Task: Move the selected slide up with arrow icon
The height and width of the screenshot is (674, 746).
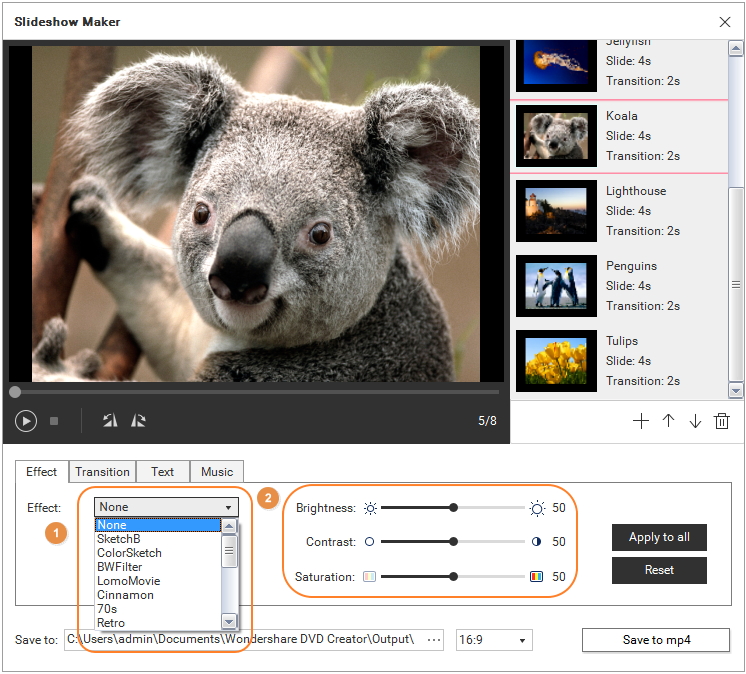Action: (668, 421)
